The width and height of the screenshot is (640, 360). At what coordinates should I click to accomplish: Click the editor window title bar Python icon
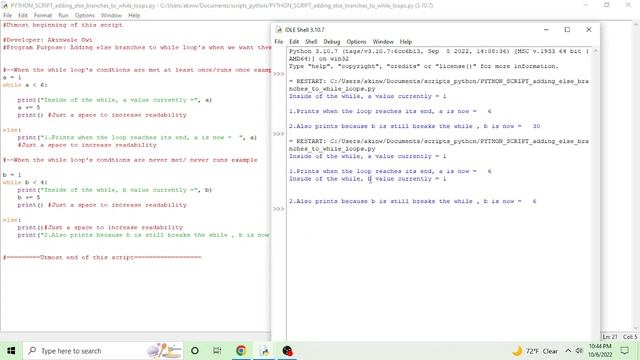(4, 5)
